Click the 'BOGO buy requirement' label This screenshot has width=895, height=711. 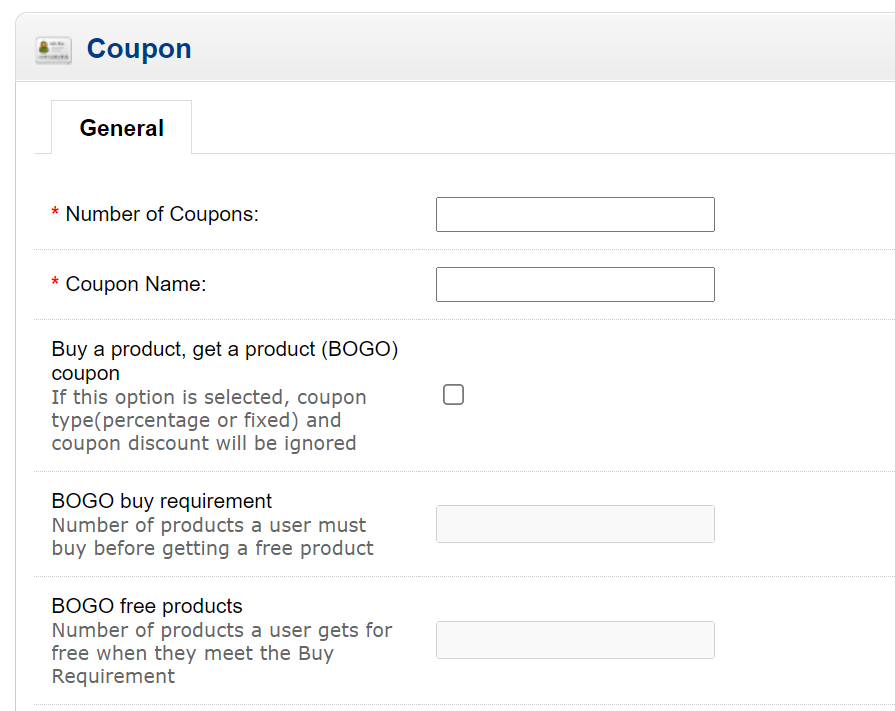point(162,500)
